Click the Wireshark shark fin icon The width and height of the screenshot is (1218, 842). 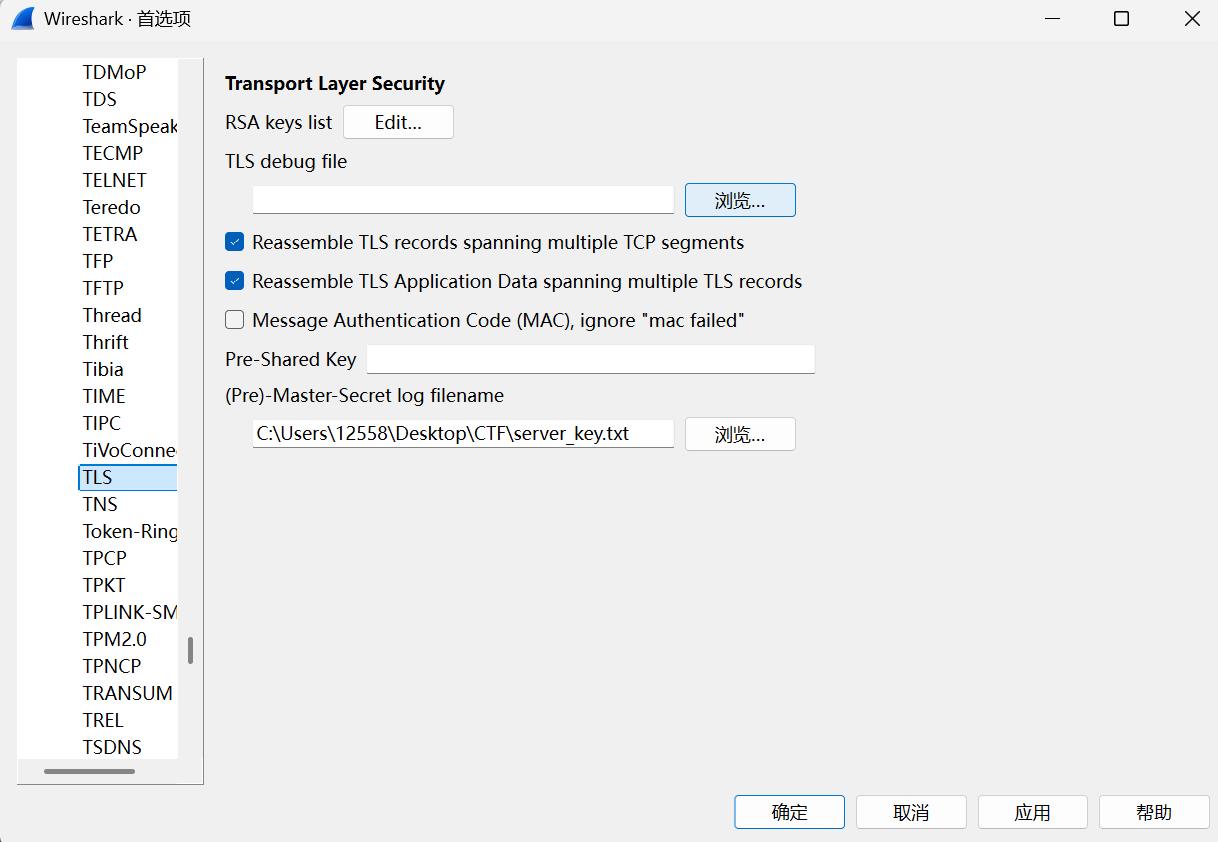pos(23,18)
